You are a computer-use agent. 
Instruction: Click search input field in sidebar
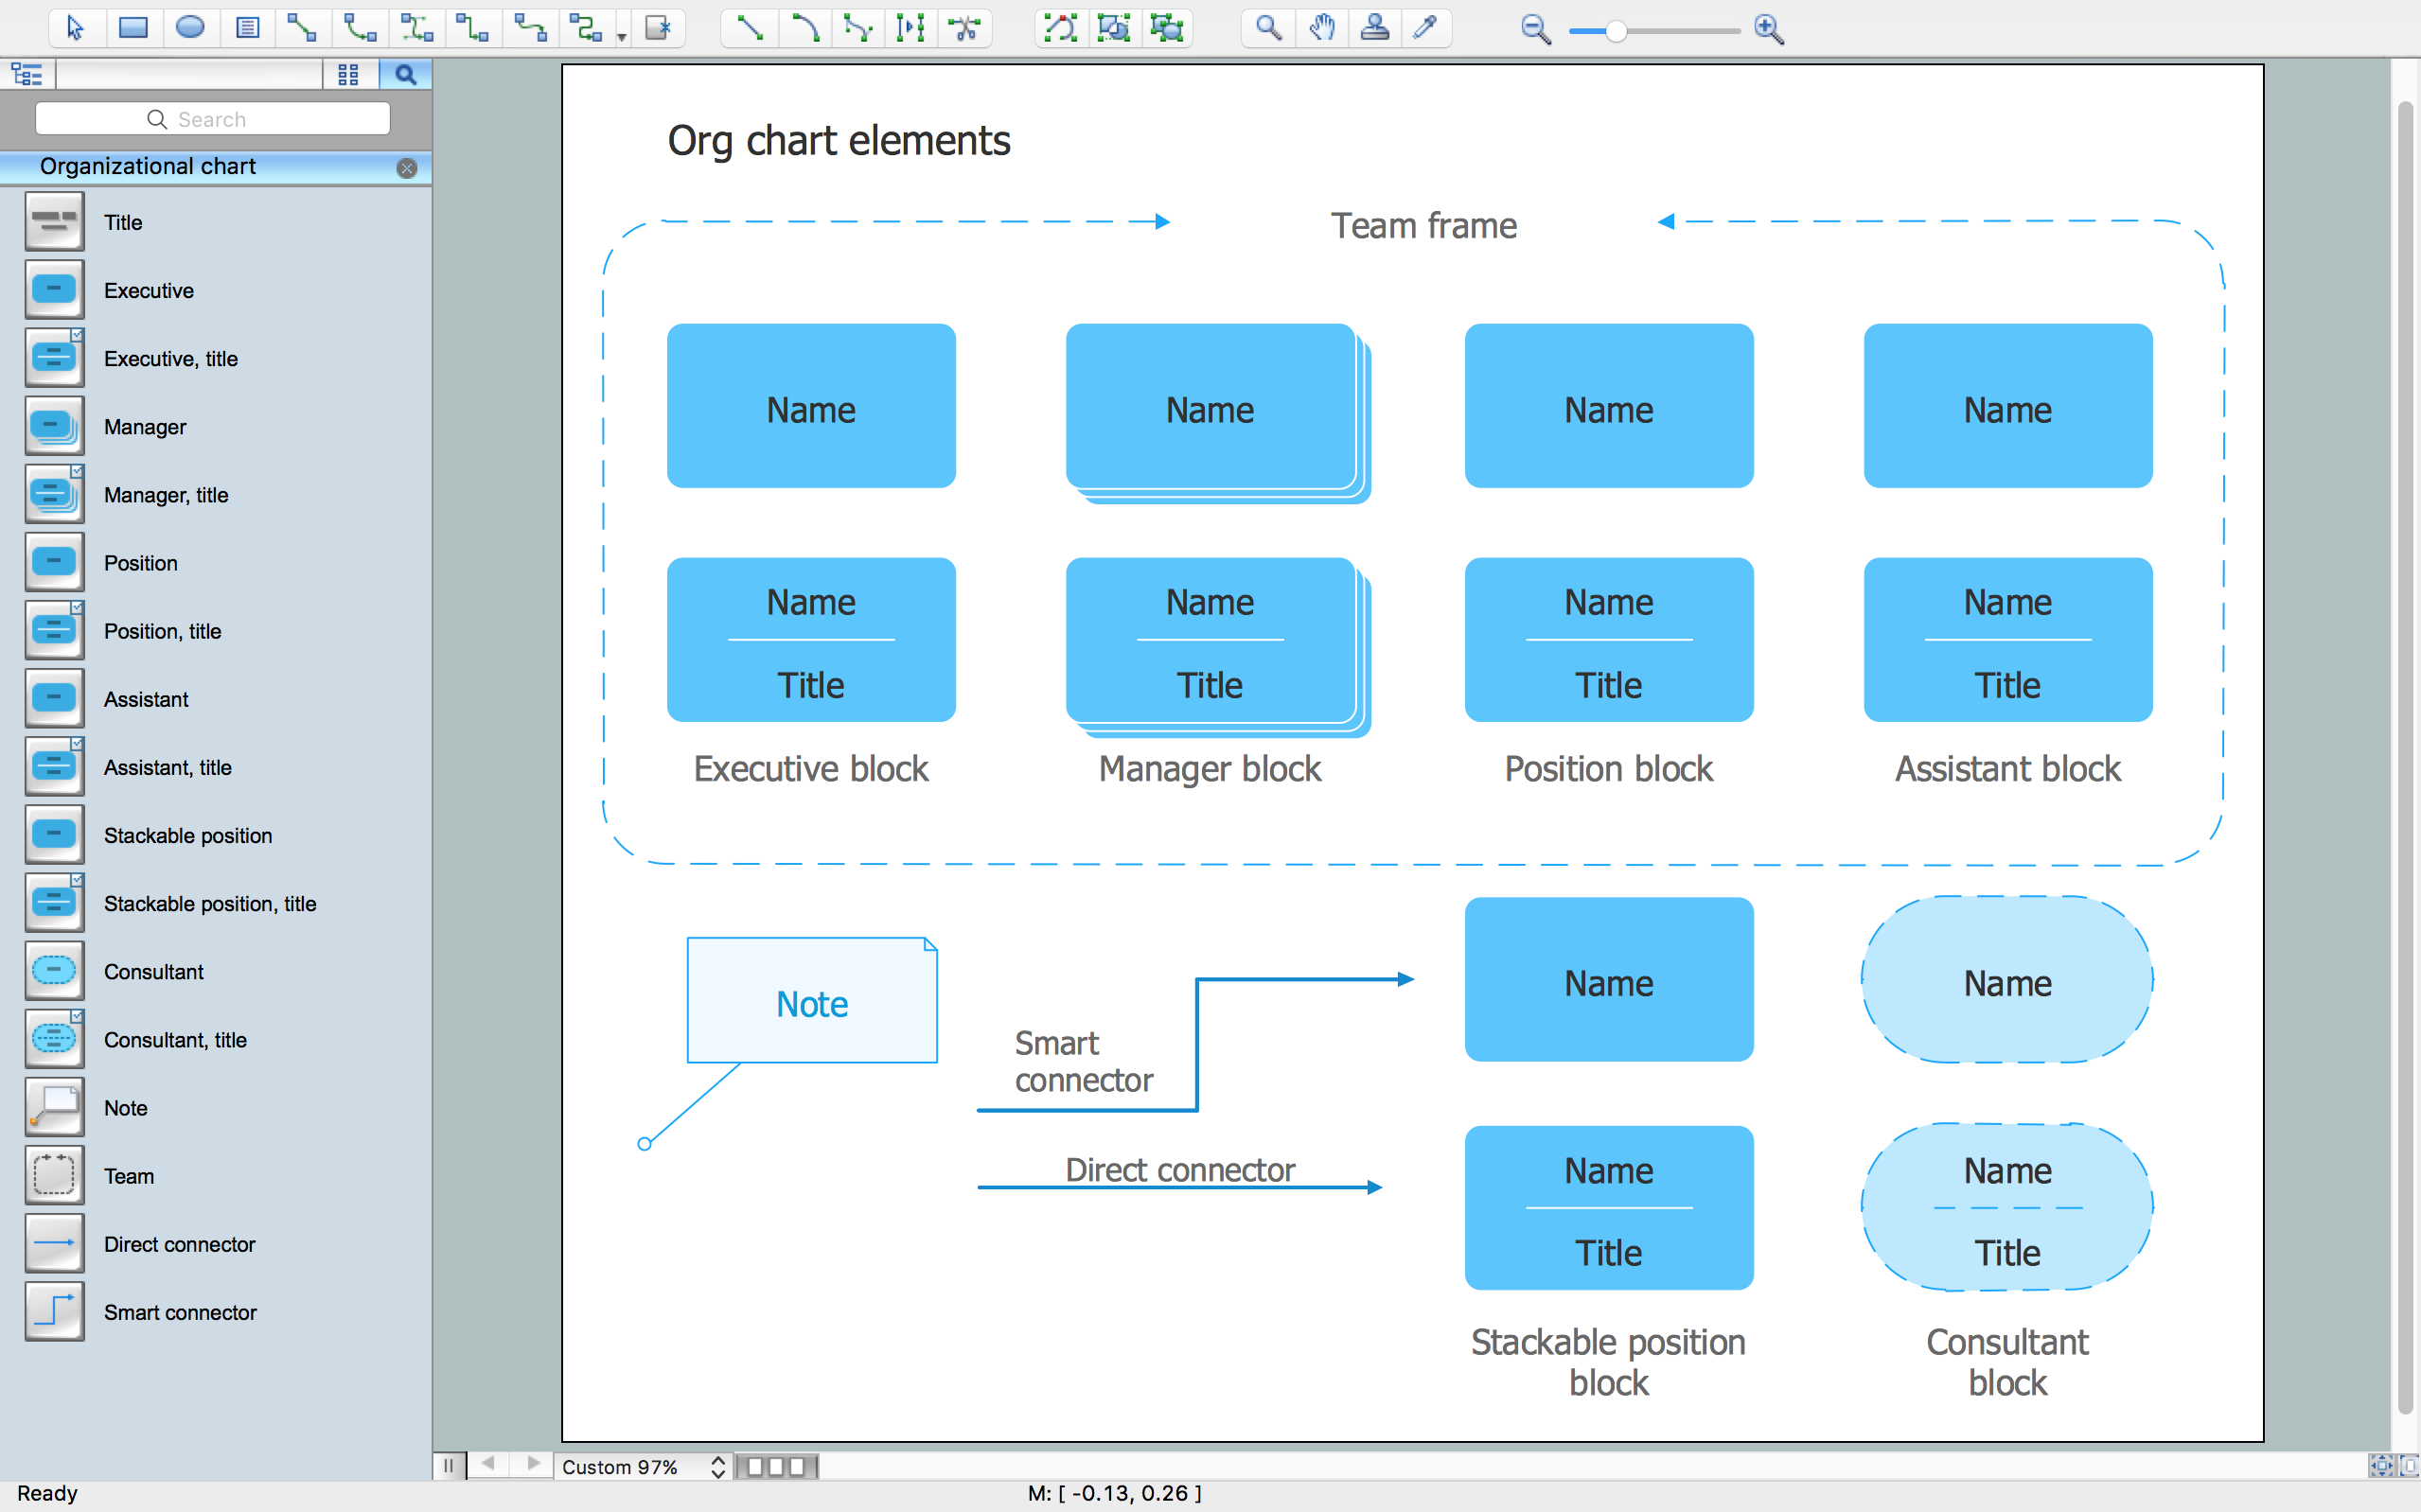click(x=213, y=118)
